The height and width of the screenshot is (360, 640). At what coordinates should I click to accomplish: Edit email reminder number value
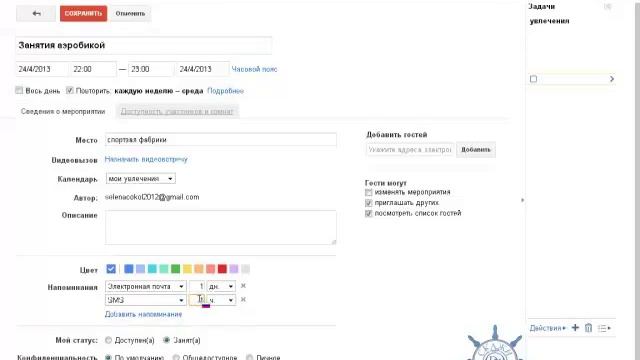(x=197, y=287)
